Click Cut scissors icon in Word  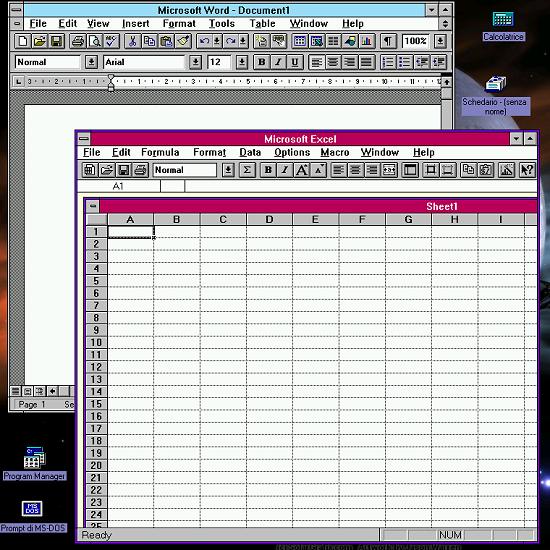point(132,41)
